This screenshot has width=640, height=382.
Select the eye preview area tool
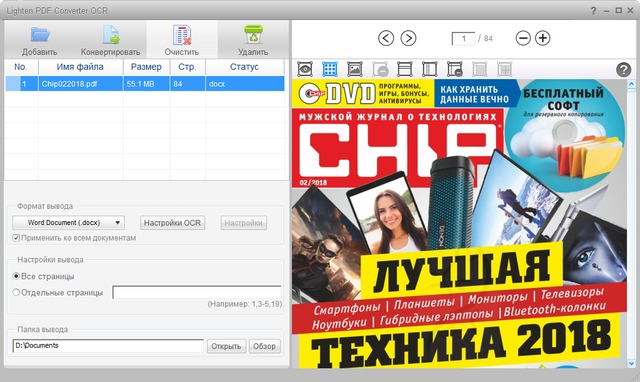tap(305, 69)
